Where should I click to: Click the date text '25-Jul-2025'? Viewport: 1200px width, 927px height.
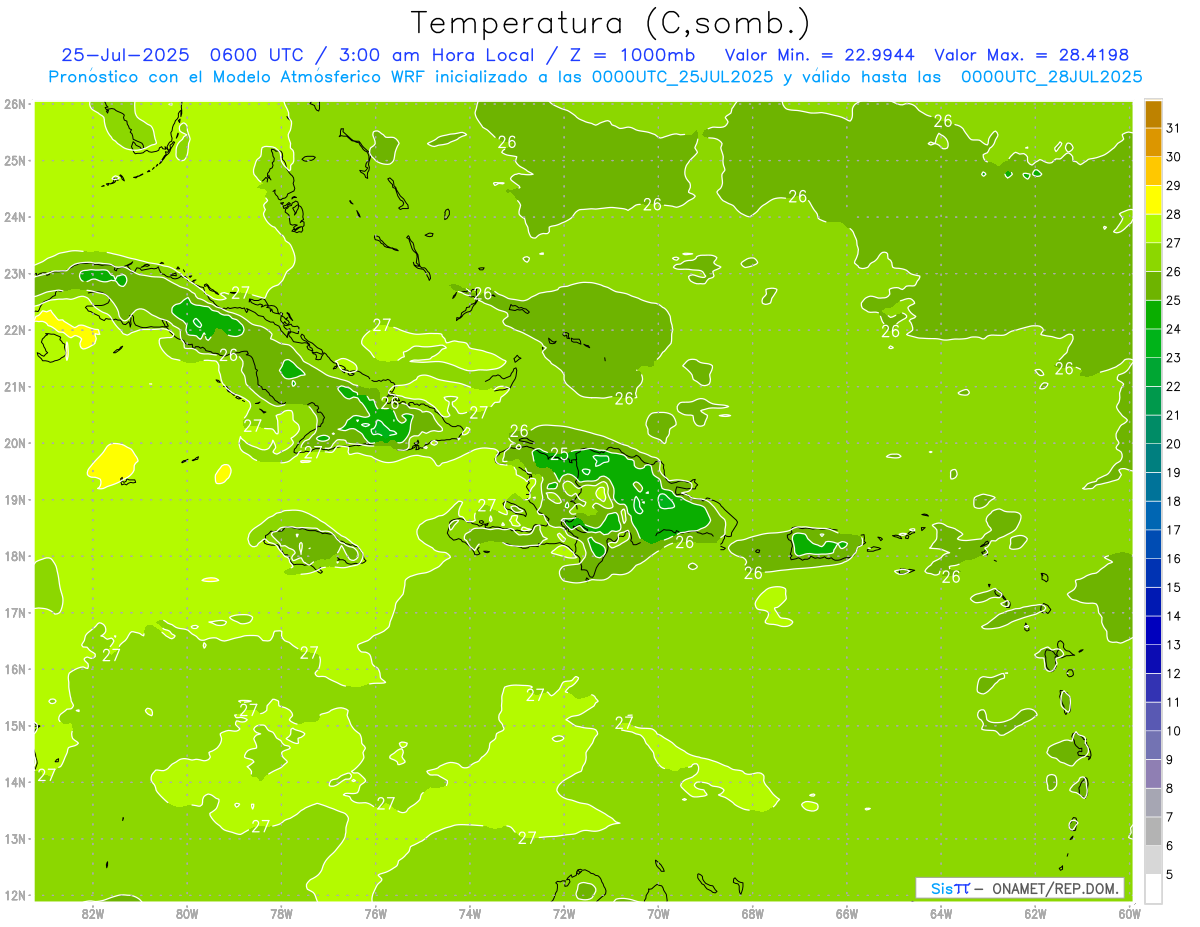(126, 55)
